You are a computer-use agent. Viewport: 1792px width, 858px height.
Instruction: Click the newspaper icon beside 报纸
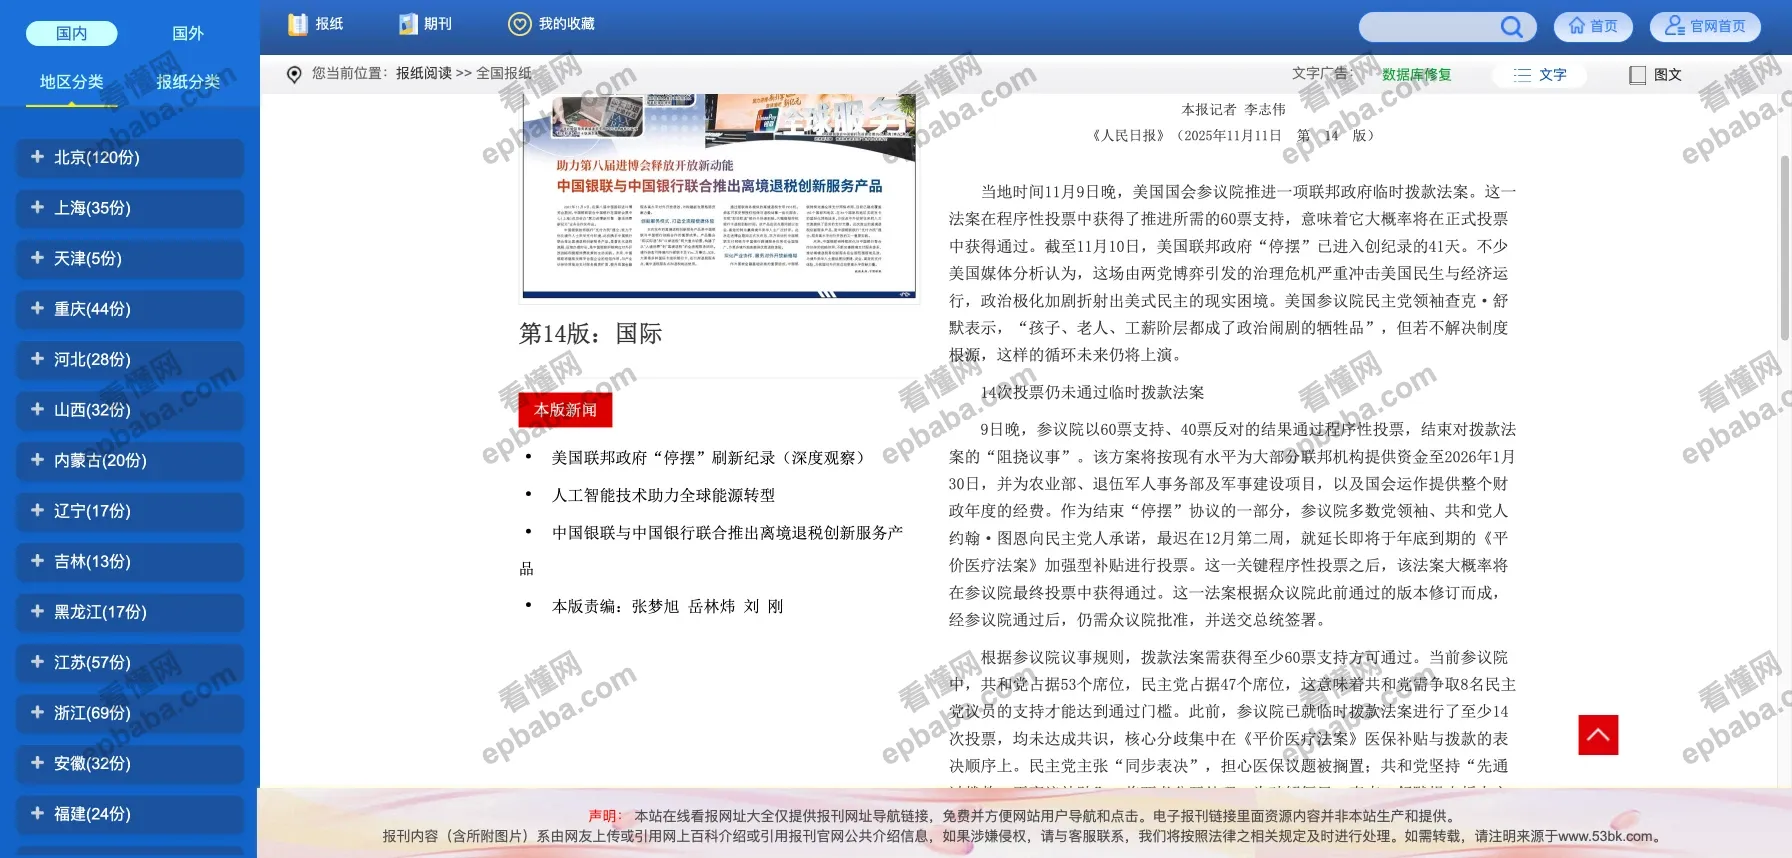click(297, 24)
